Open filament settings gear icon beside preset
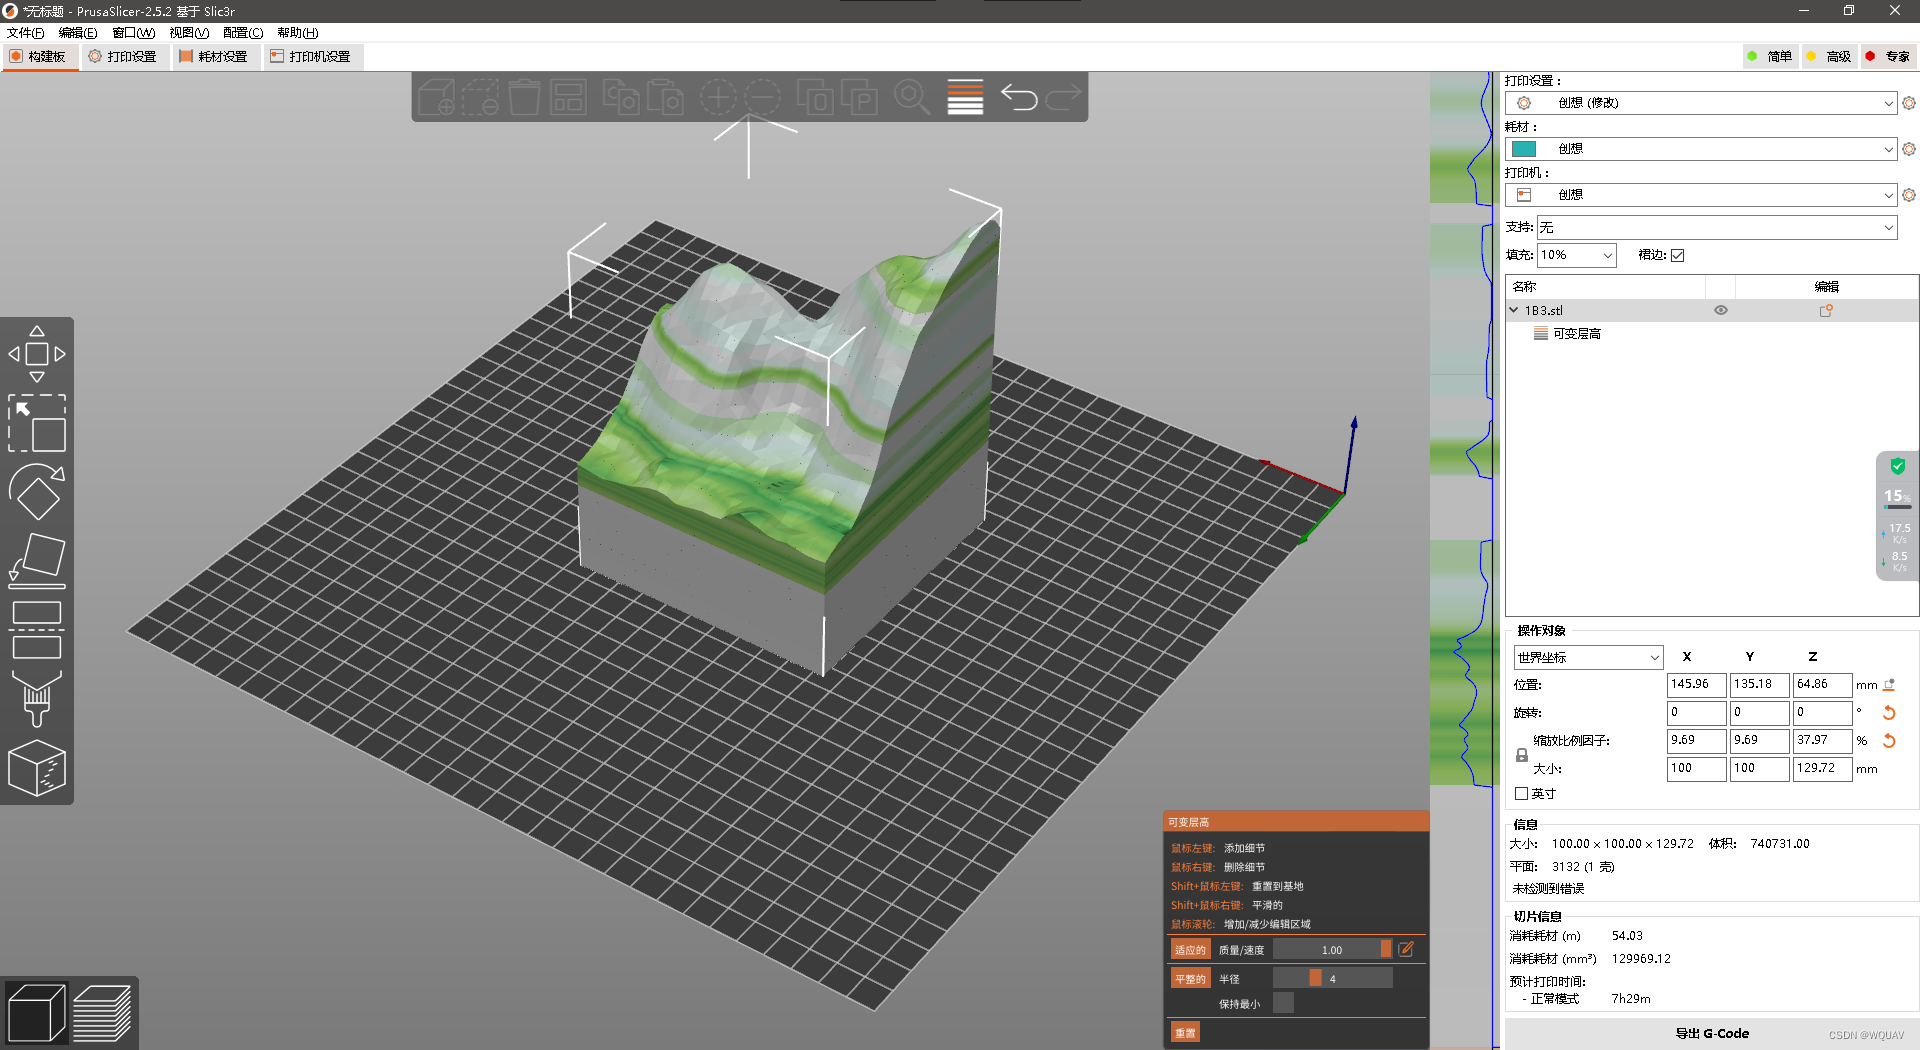 point(1909,149)
